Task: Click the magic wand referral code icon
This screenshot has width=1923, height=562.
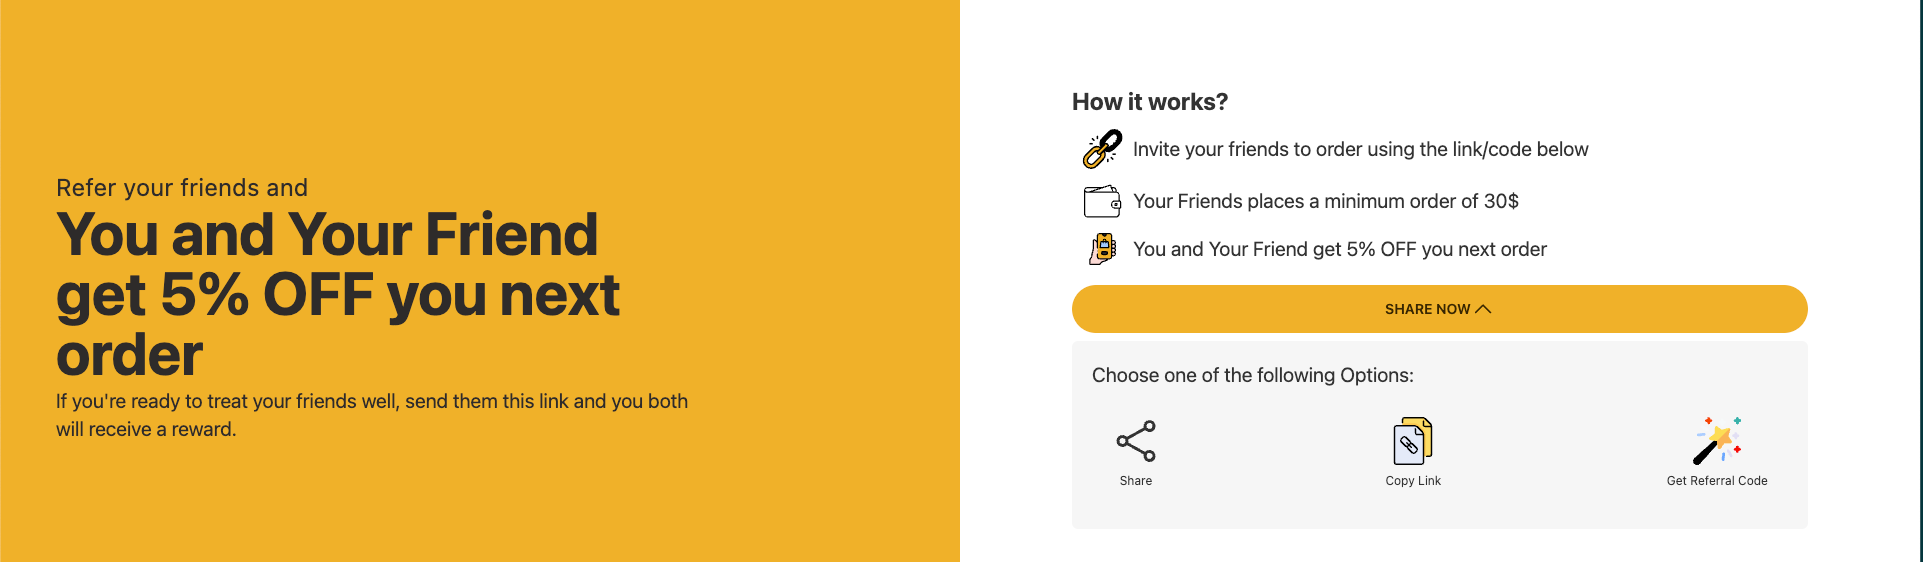Action: pyautogui.click(x=1717, y=441)
